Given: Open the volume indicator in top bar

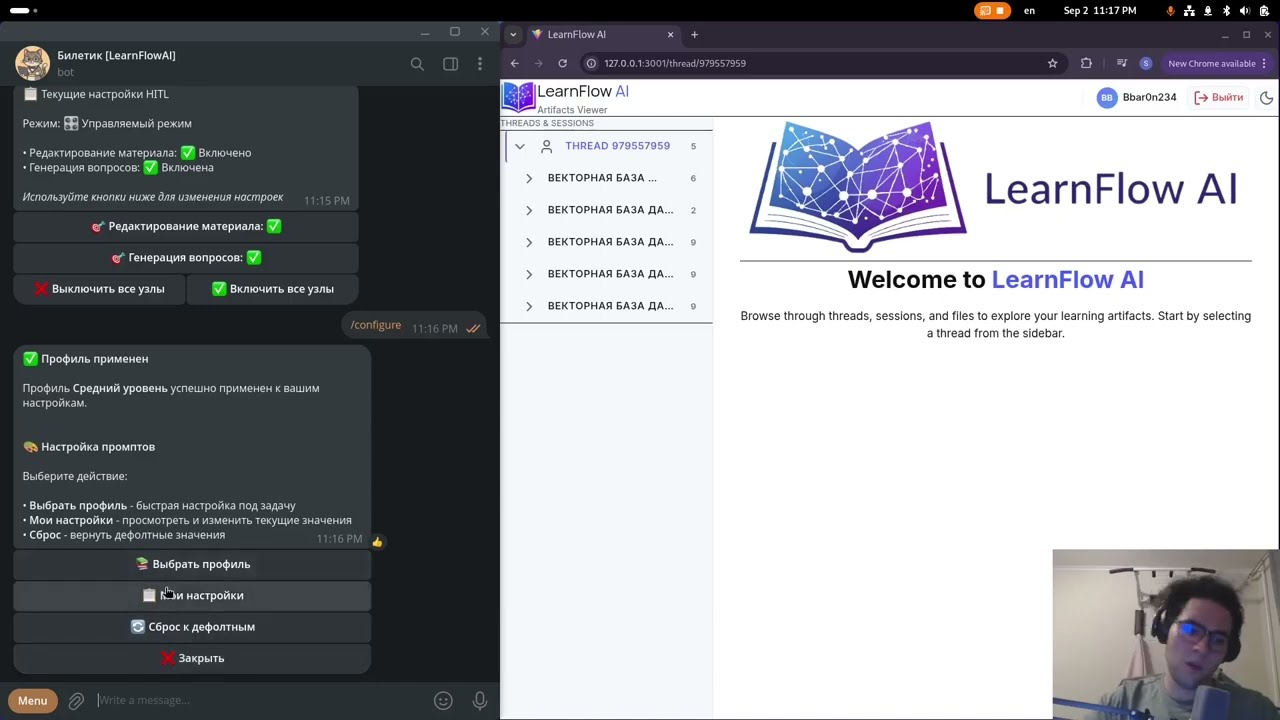Looking at the screenshot, I should point(1245,10).
